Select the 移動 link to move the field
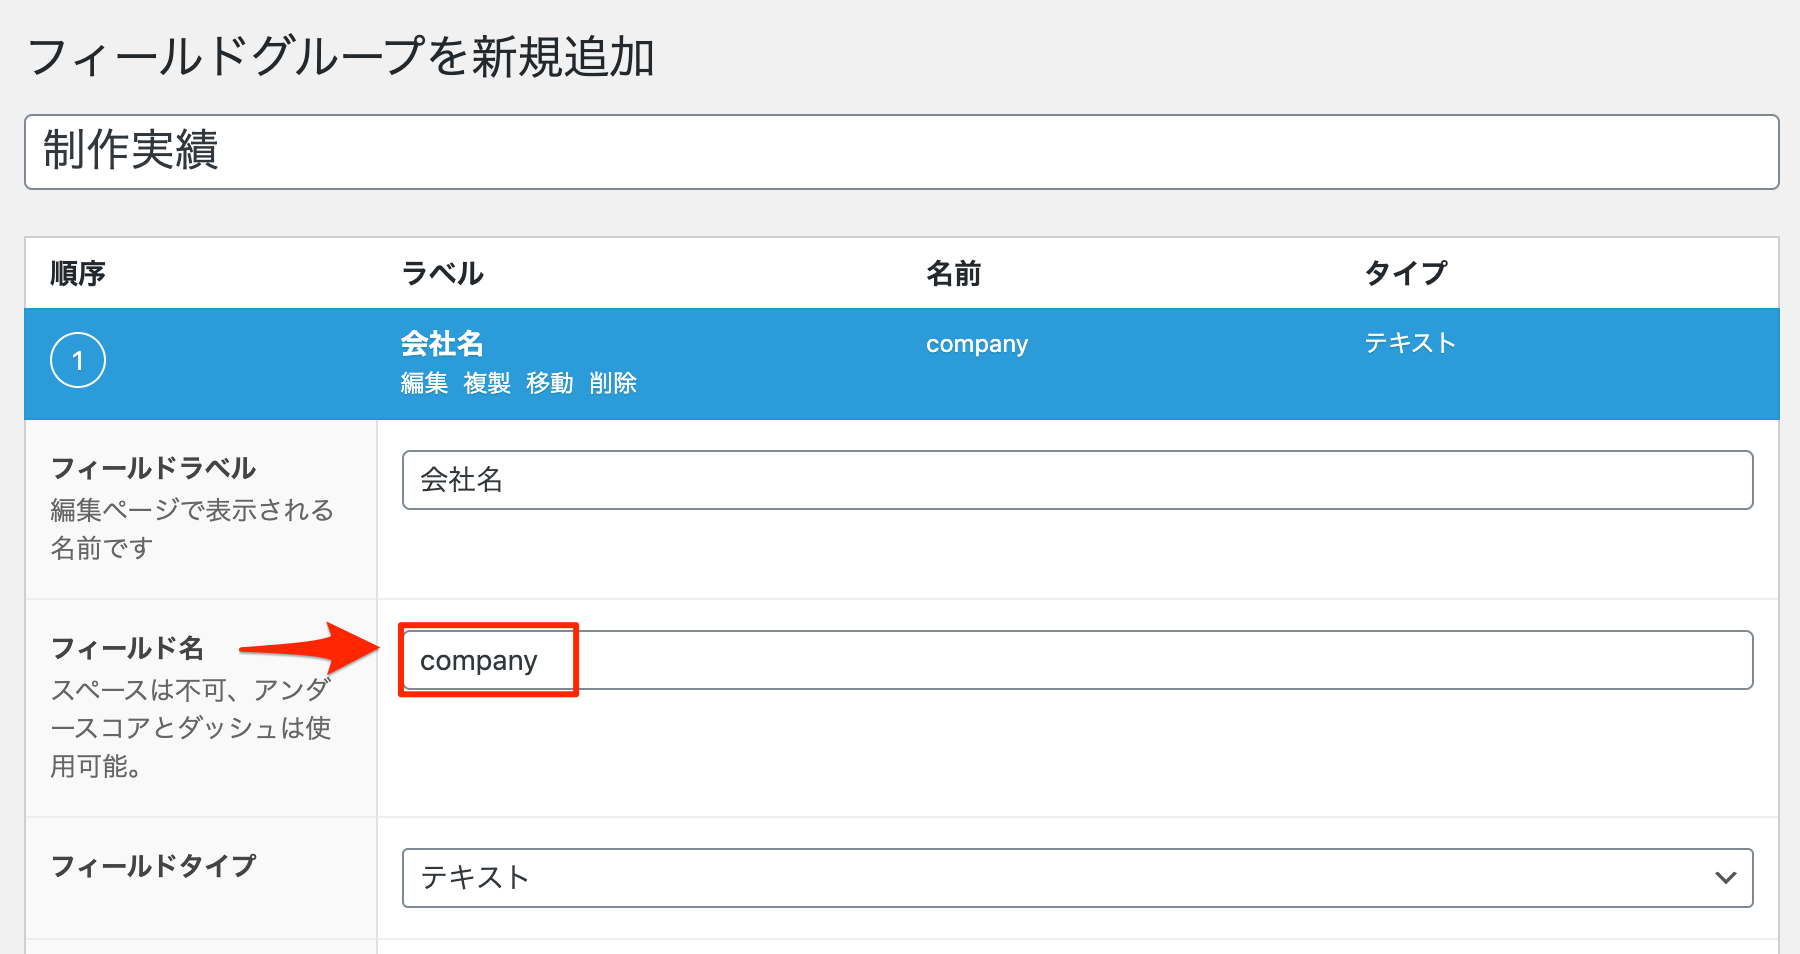 (550, 383)
